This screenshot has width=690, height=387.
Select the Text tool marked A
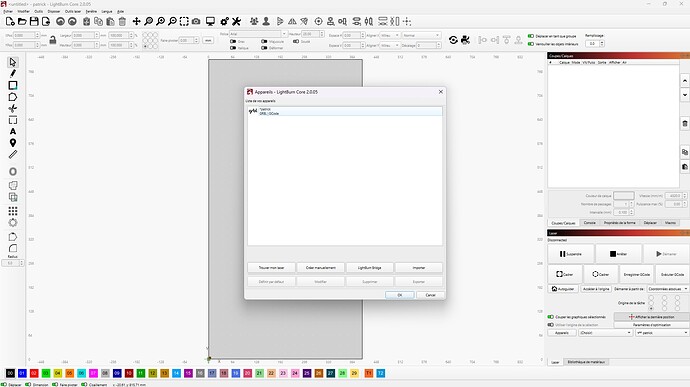click(13, 131)
